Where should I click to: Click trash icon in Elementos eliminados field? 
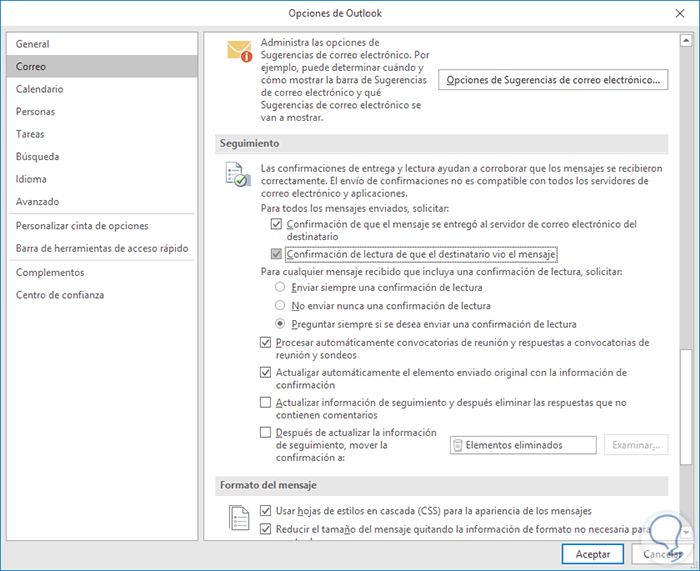[x=458, y=445]
